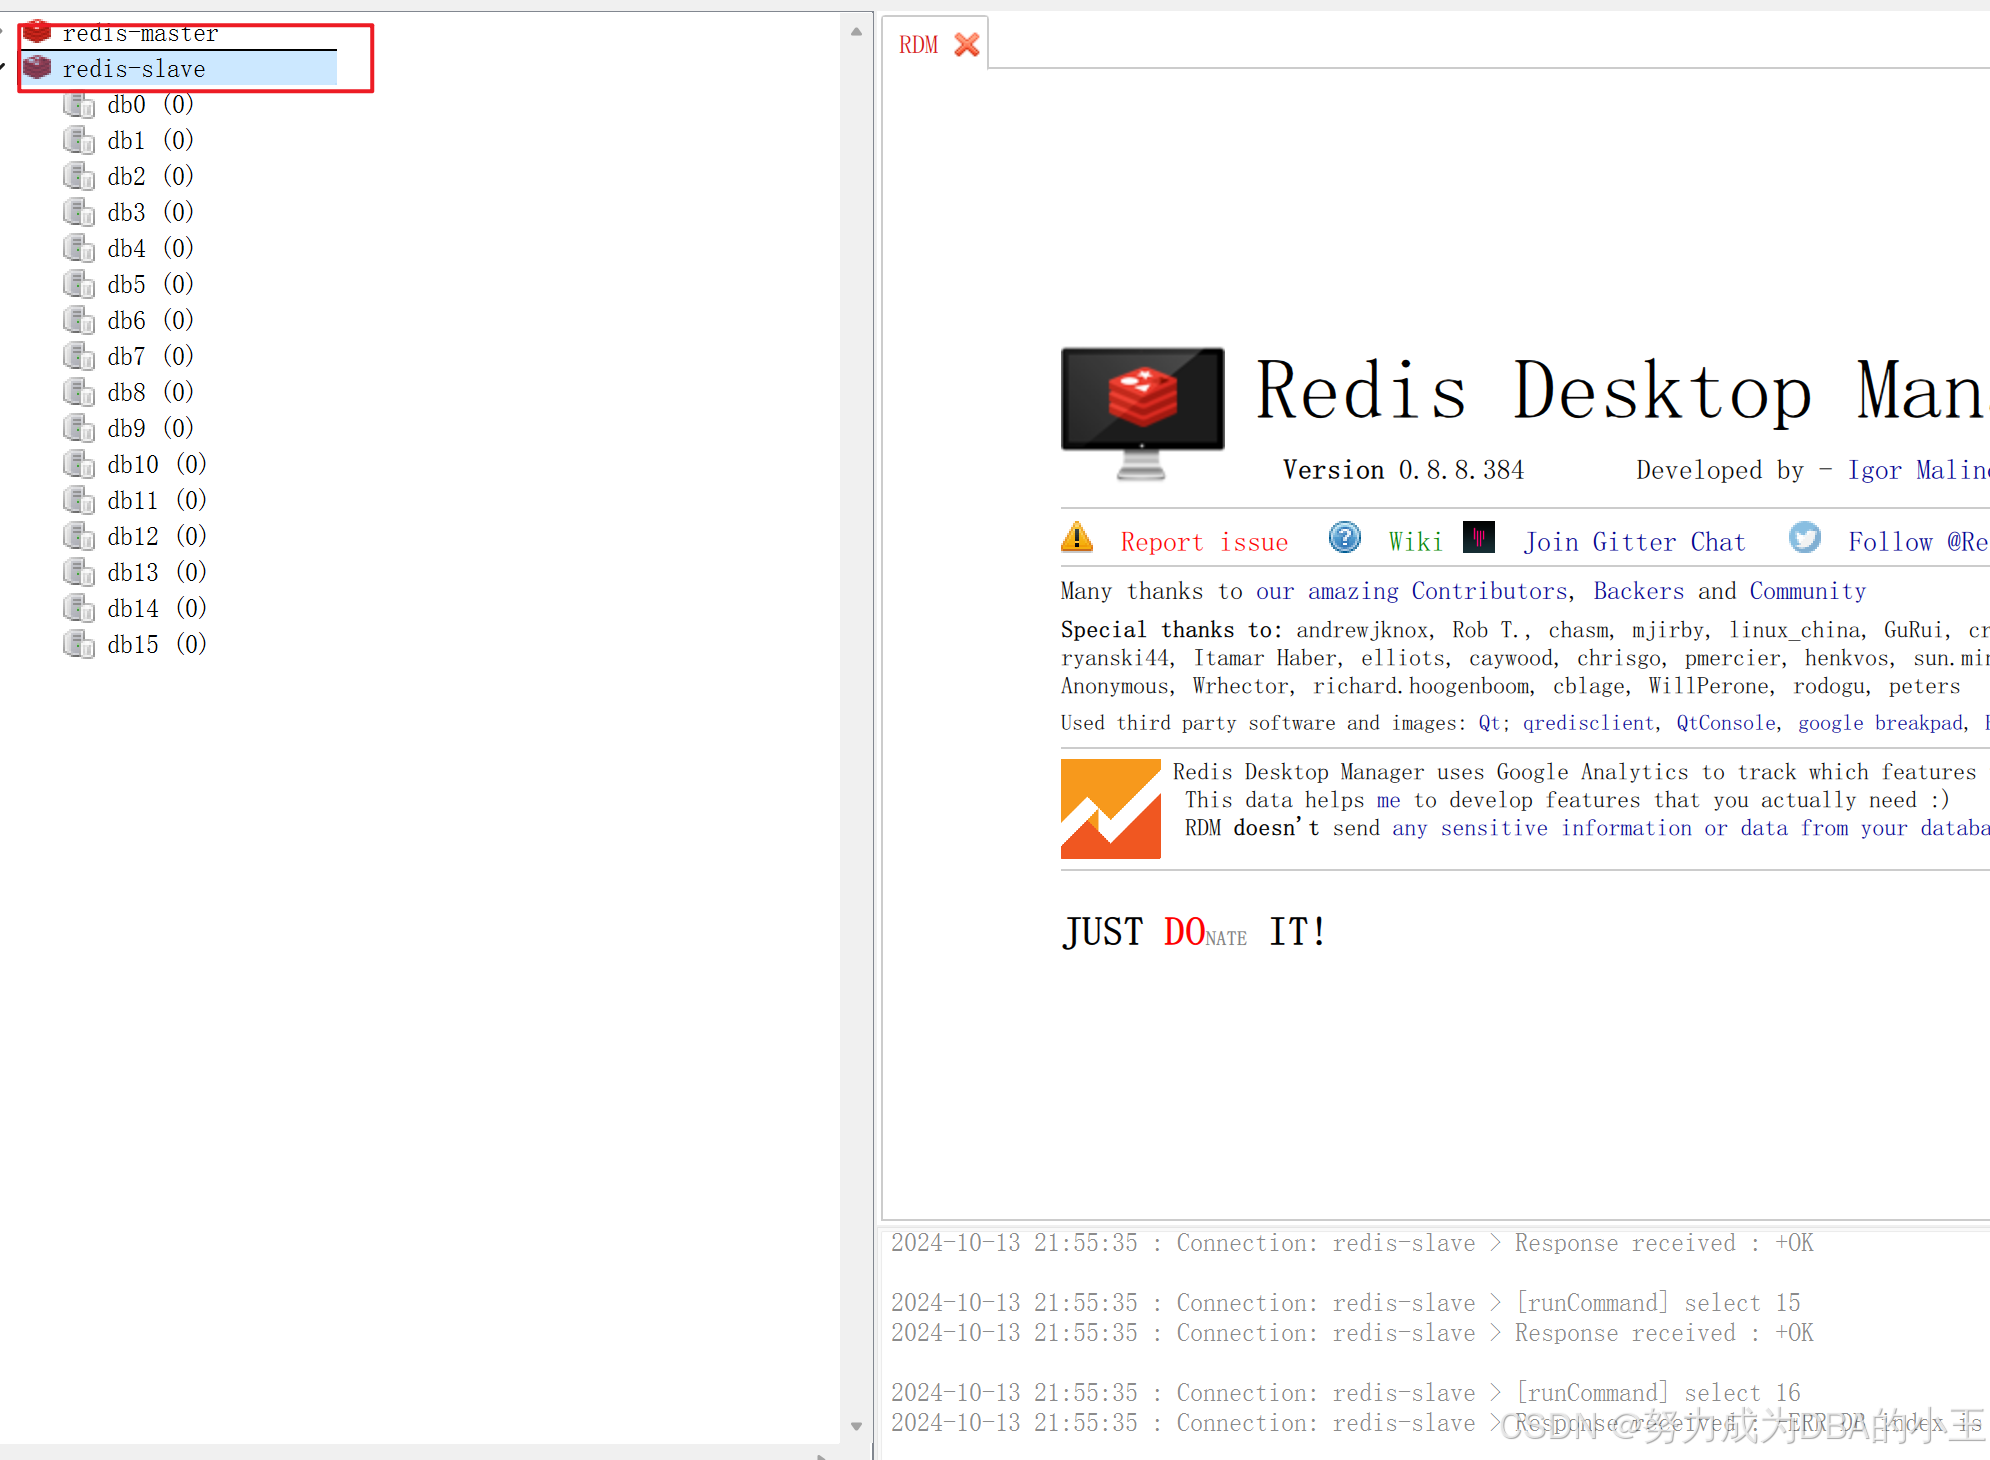
Task: Expand the redis-master connection
Action: (x=3, y=30)
